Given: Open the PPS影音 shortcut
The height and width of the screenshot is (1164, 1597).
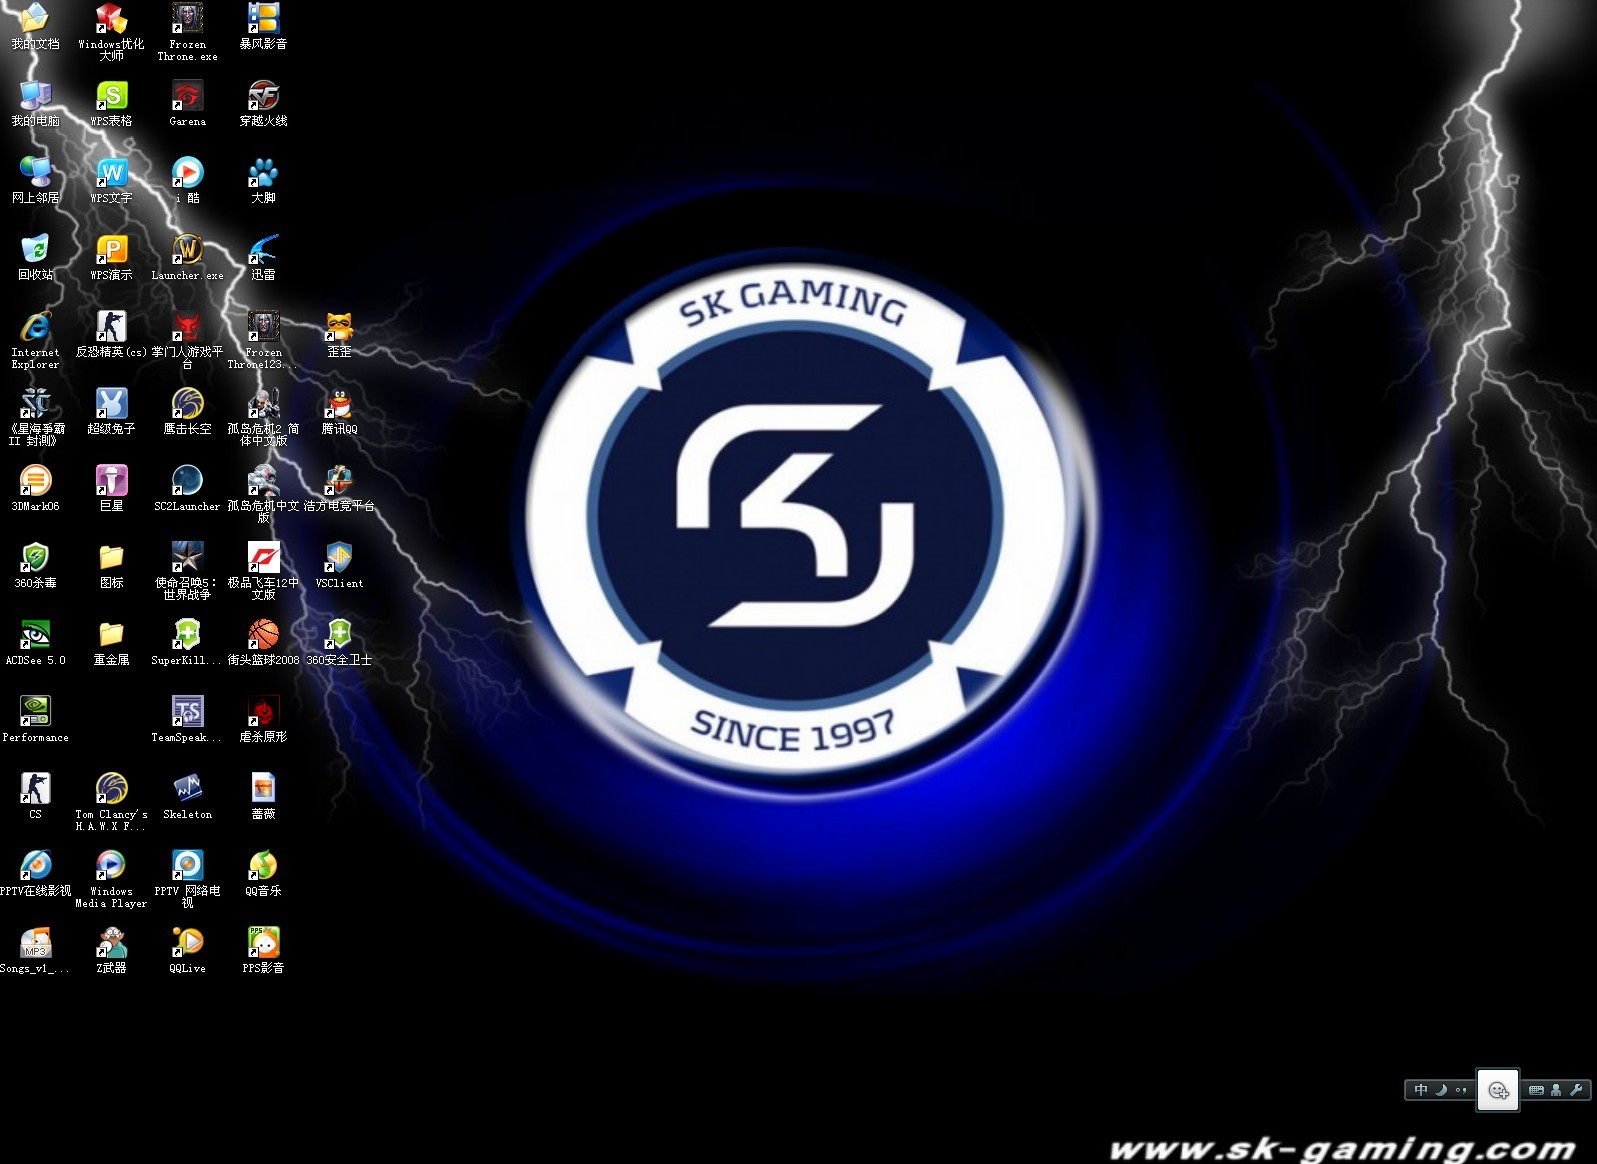Looking at the screenshot, I should point(263,943).
